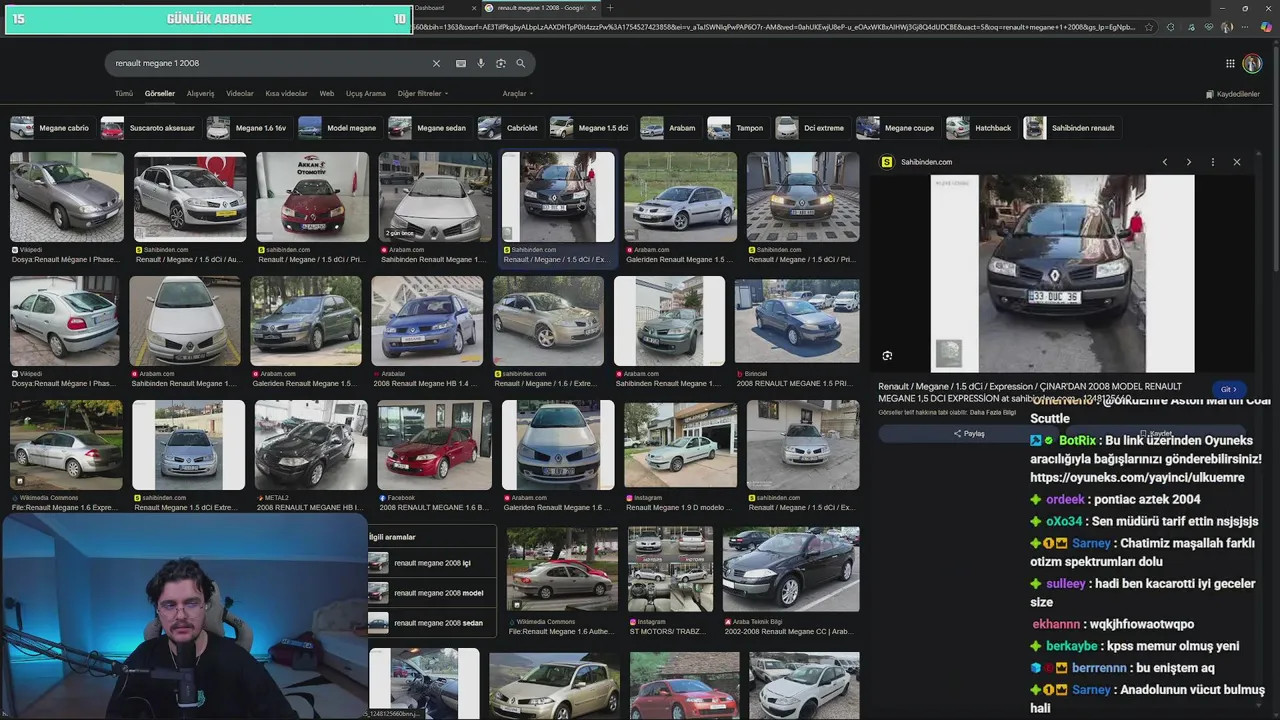Open the Google account avatar
The image size is (1280, 720).
1252,63
